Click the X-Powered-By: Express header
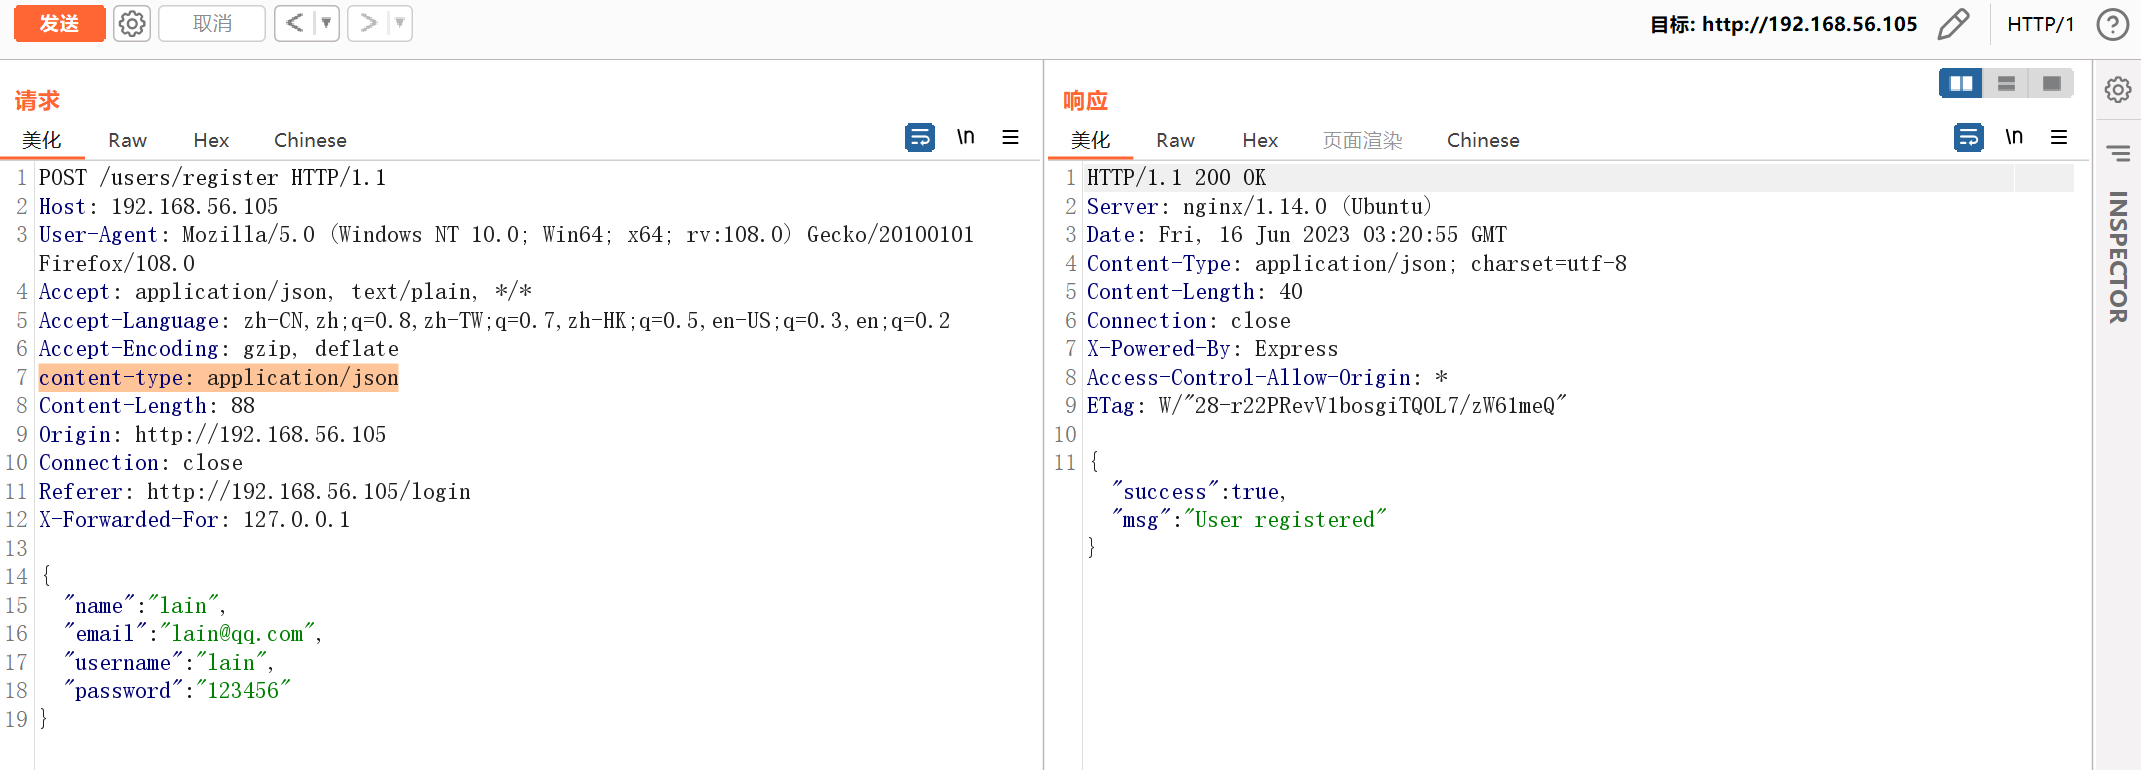 tap(1212, 349)
